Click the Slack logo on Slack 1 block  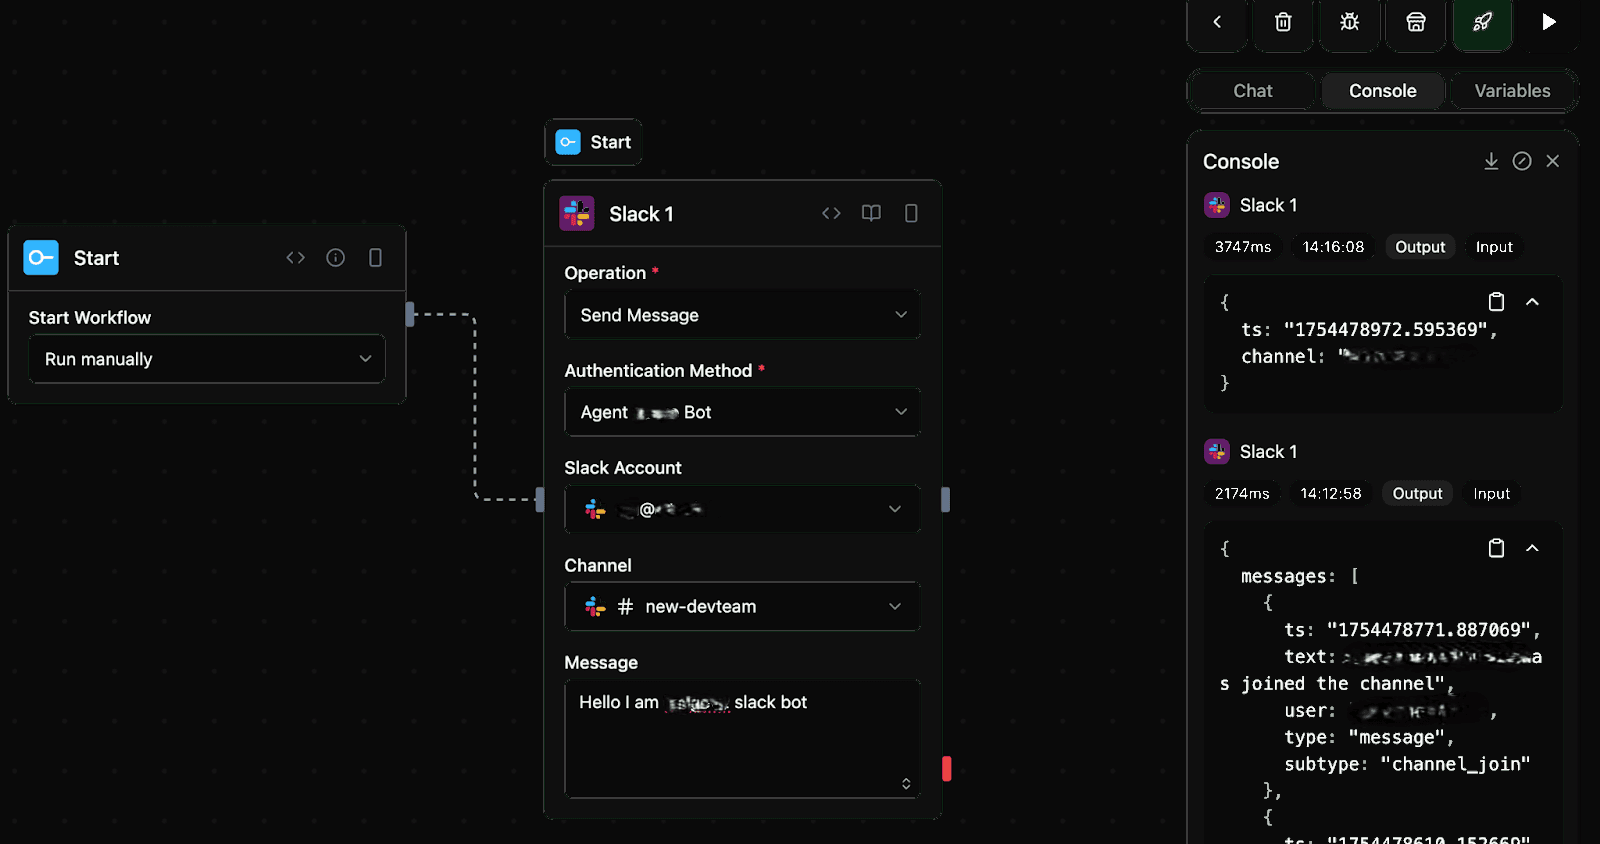click(577, 213)
